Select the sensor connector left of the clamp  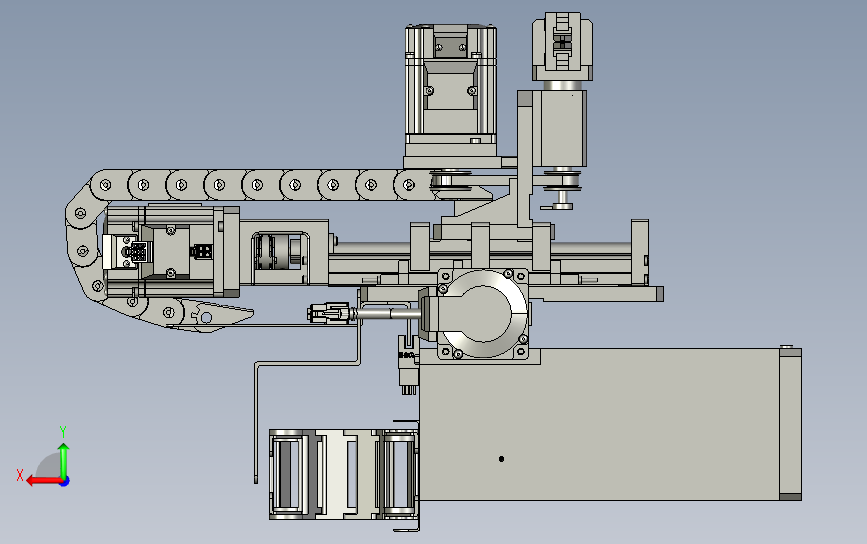coord(328,313)
